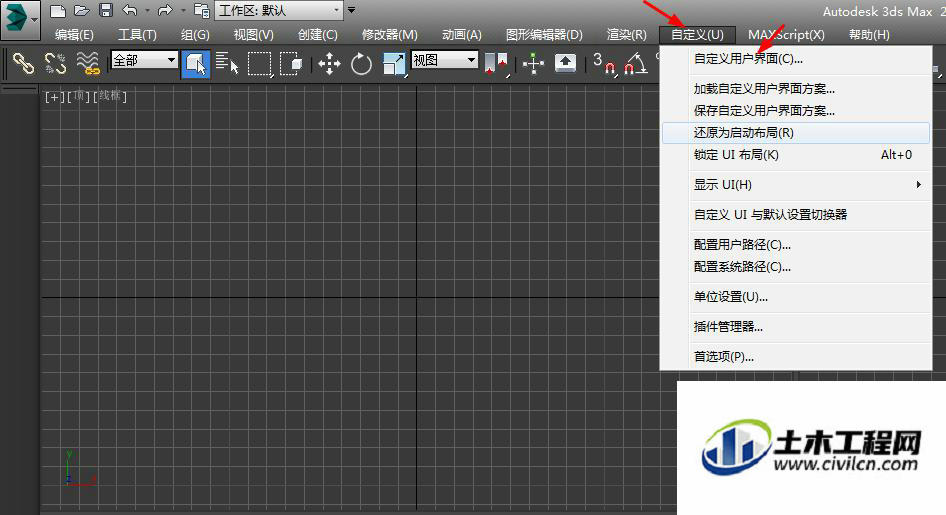This screenshot has width=946, height=515.
Task: Expand the 显示 UI(H) submenu
Action: click(x=796, y=185)
